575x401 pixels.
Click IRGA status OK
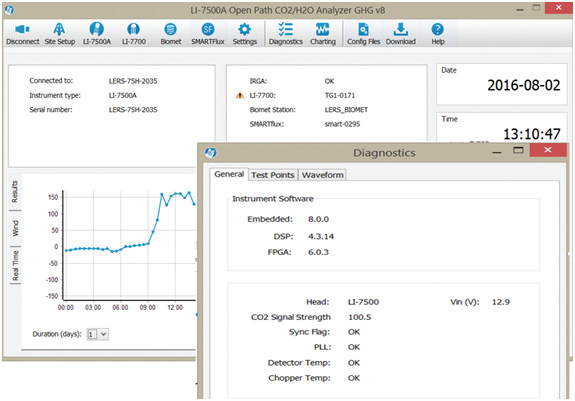pos(329,81)
